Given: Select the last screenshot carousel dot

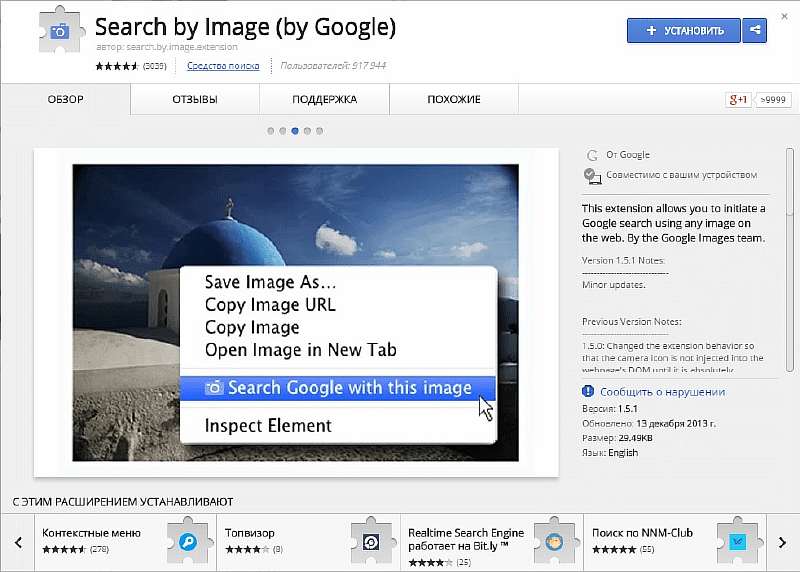Looking at the screenshot, I should coord(319,131).
